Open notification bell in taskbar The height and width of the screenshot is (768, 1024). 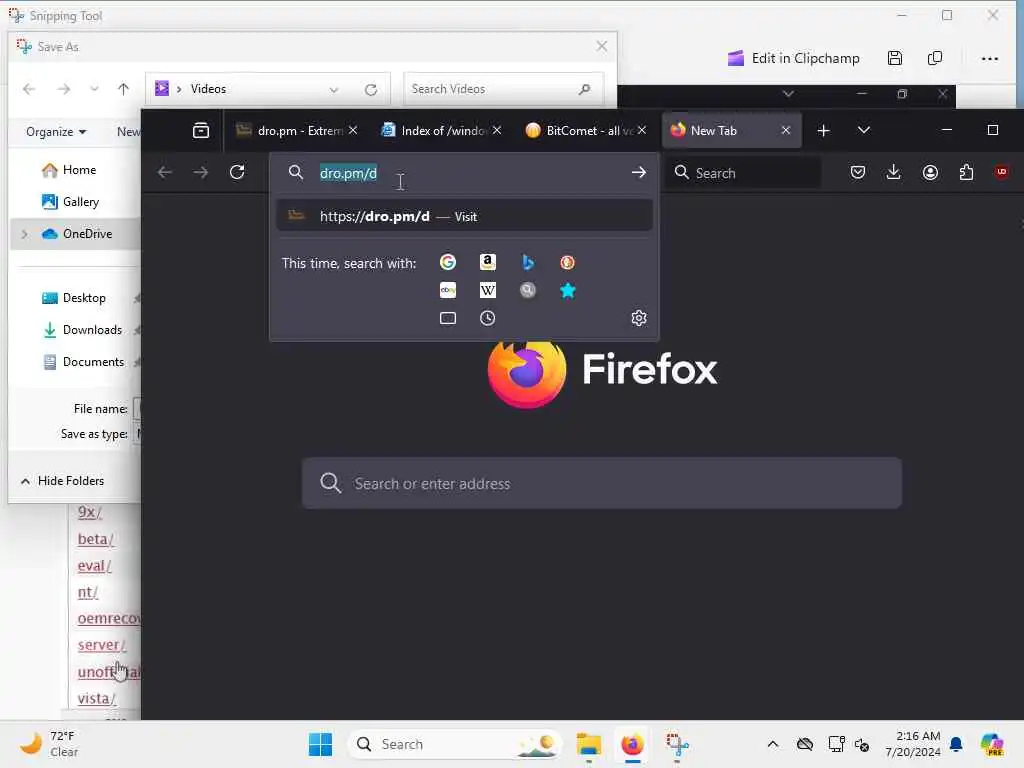(x=956, y=744)
